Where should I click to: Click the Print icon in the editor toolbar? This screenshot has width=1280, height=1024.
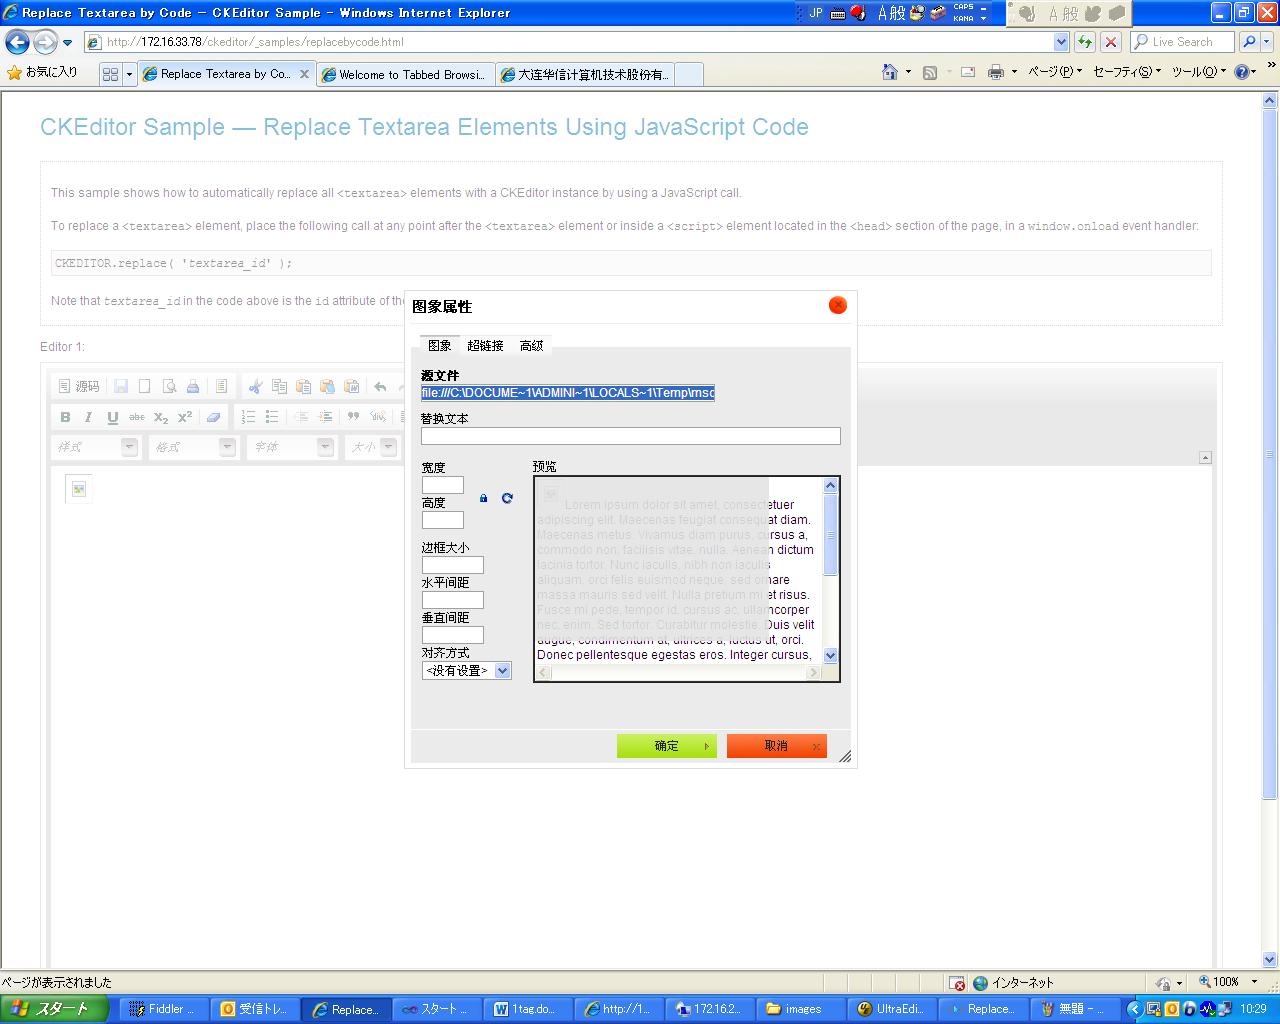click(193, 386)
